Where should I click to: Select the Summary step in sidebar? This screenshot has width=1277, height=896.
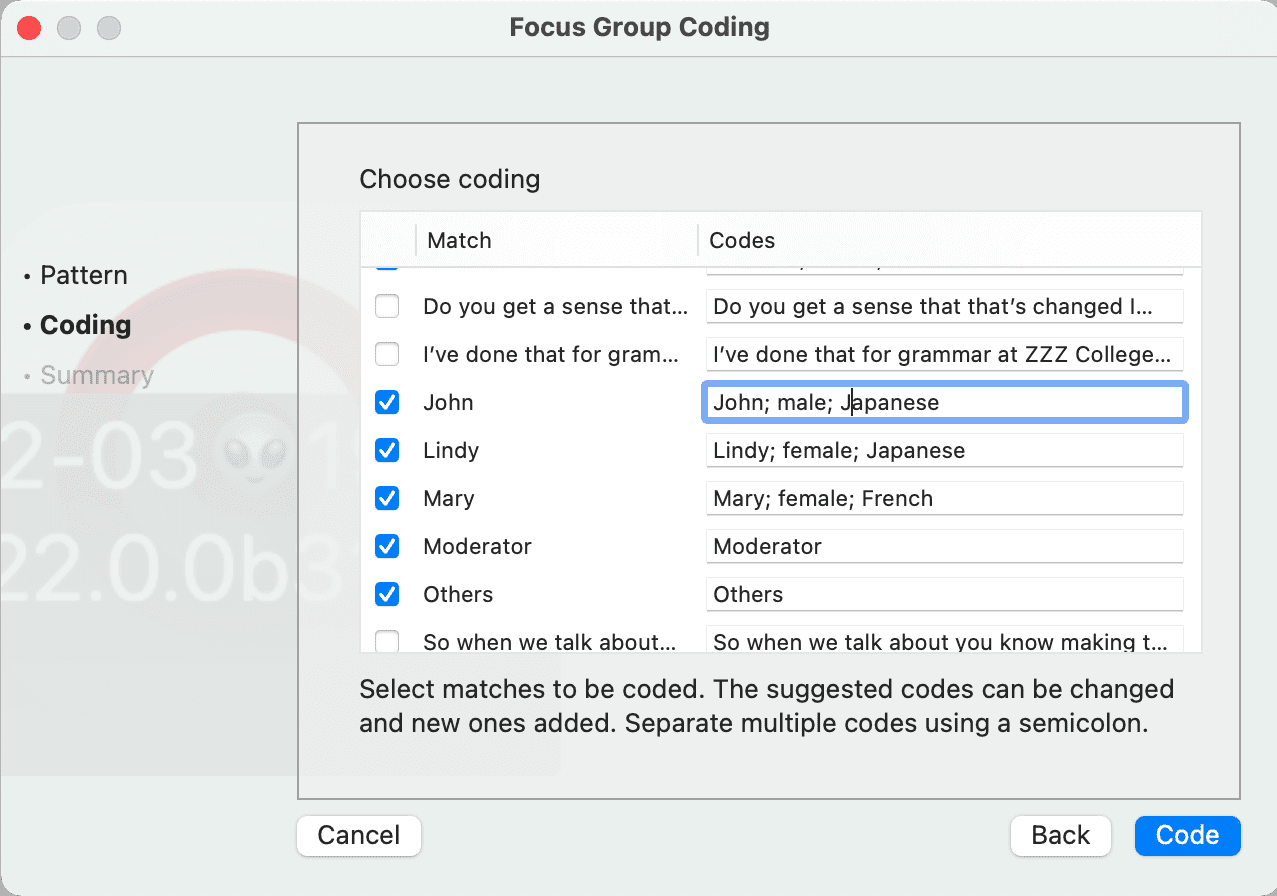coord(97,375)
